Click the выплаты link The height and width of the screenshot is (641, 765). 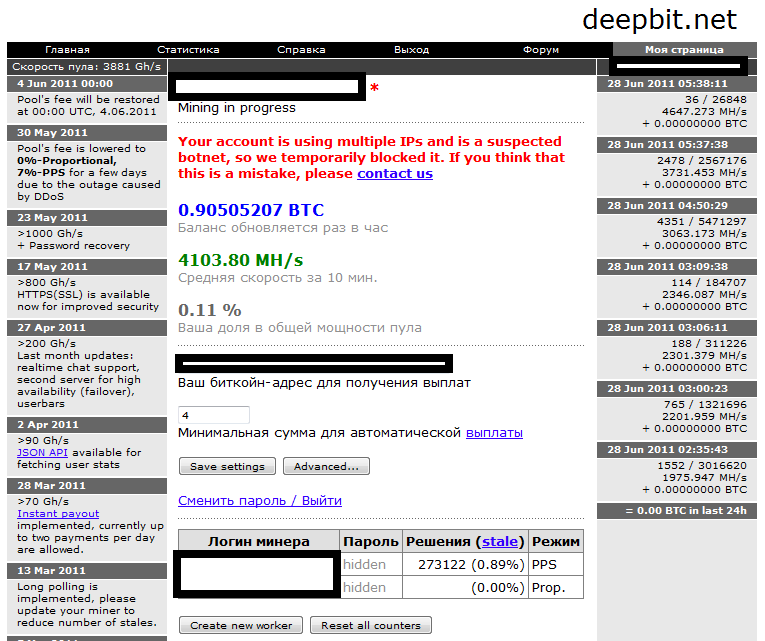pos(494,433)
